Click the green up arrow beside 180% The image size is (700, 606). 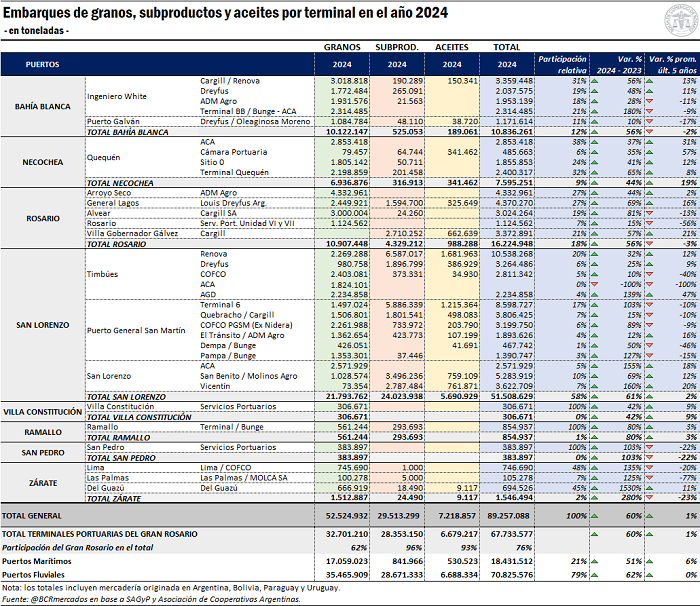pyautogui.click(x=595, y=112)
